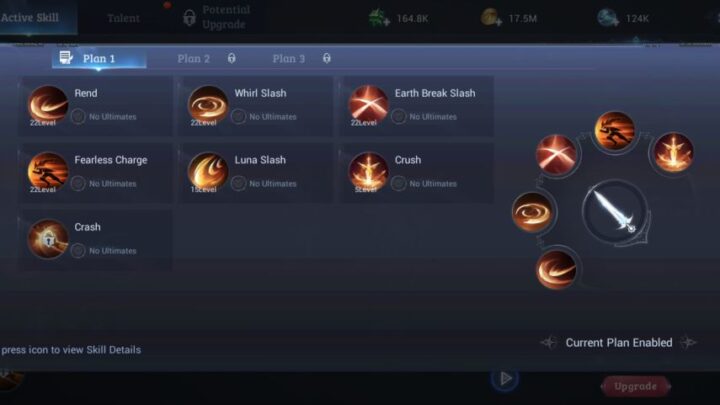This screenshot has width=720, height=405.
Task: Open the Luna Slash skill icon
Action: [208, 172]
